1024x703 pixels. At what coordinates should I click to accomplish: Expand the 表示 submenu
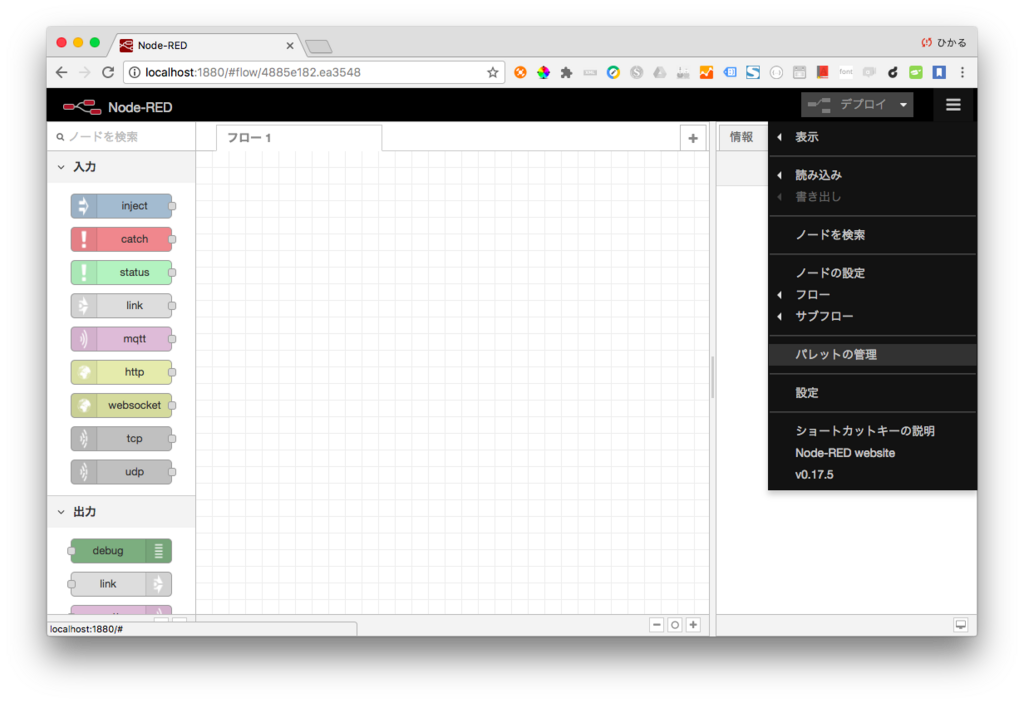tap(872, 137)
